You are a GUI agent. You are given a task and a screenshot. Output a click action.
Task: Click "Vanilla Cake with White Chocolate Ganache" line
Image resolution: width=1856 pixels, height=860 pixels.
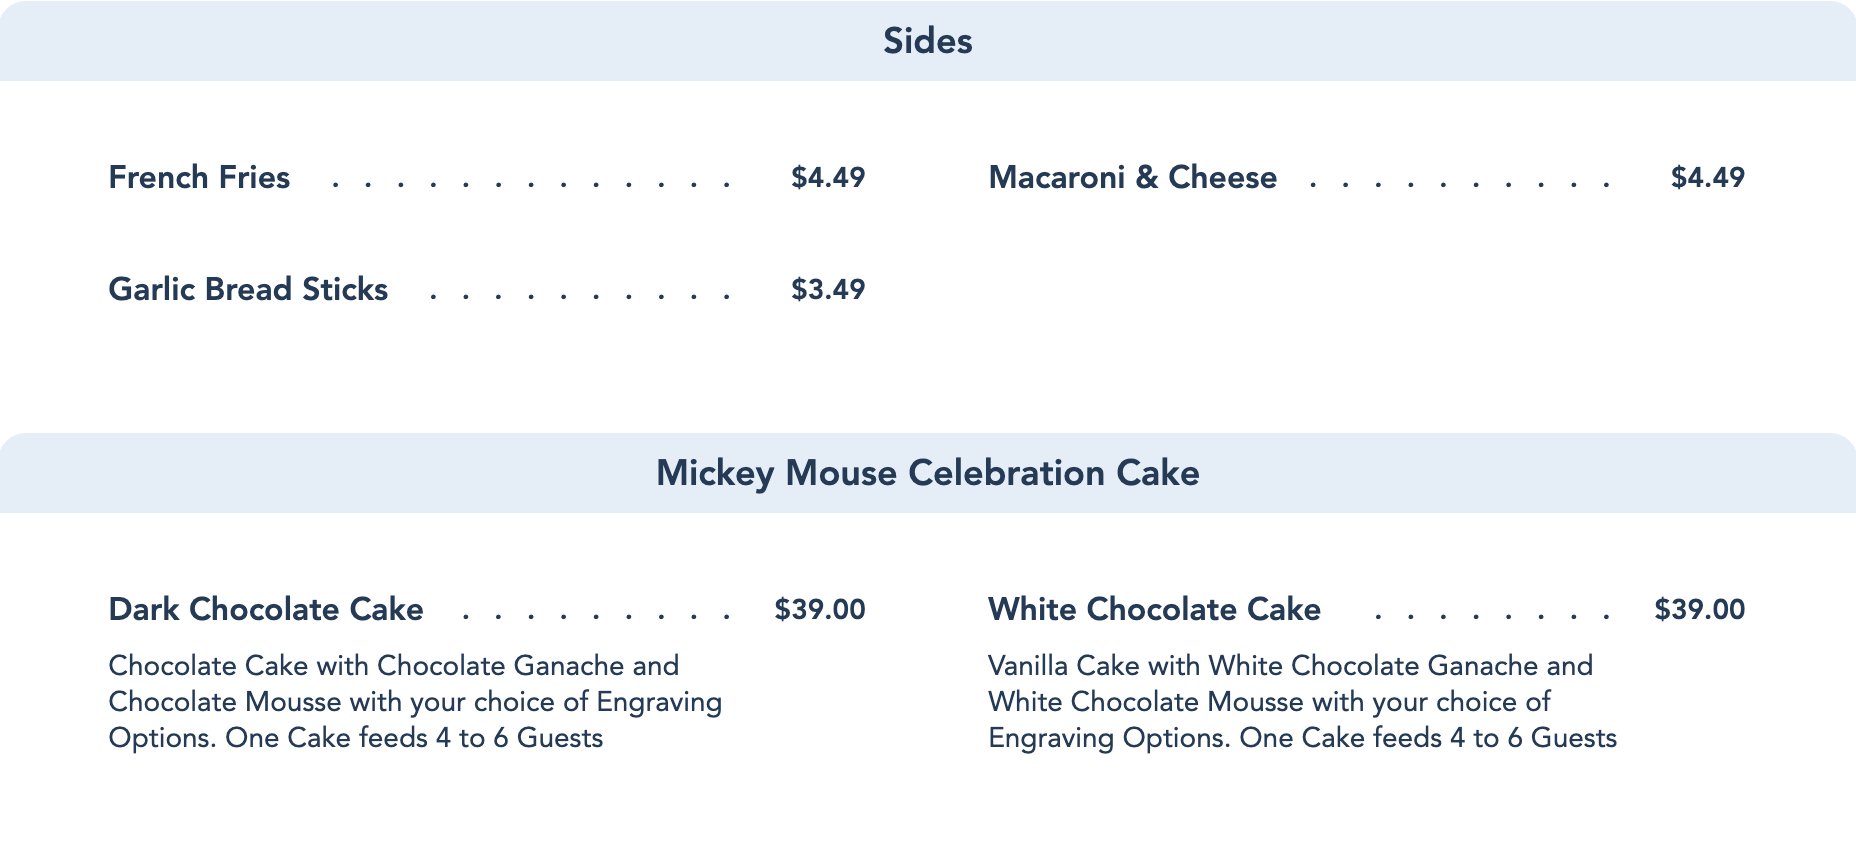(x=1290, y=666)
